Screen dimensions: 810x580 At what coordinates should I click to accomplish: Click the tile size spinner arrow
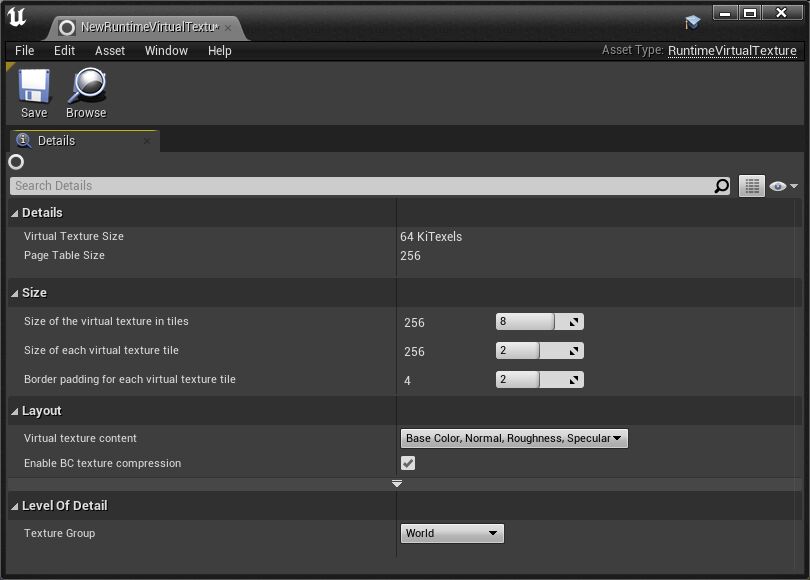[573, 351]
